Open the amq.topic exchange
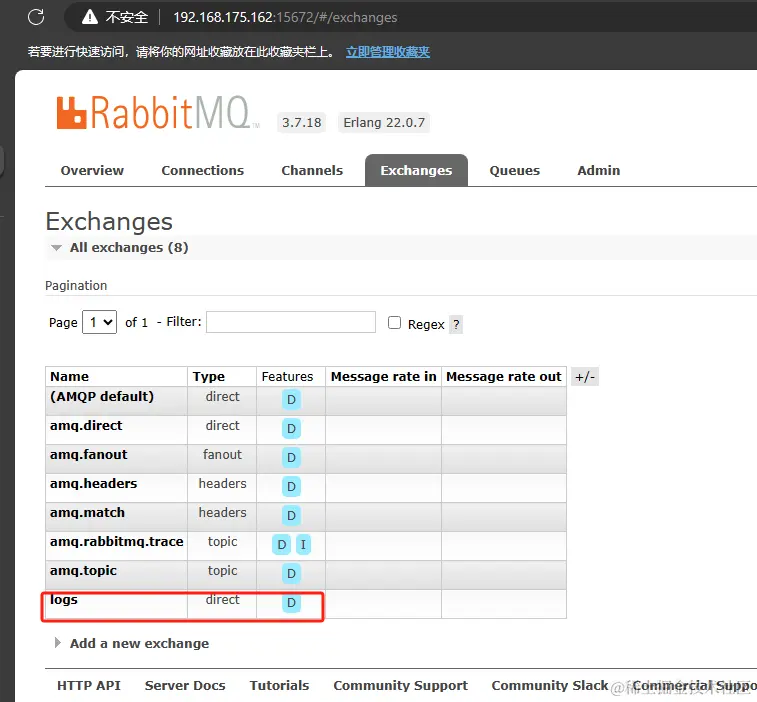 (84, 571)
